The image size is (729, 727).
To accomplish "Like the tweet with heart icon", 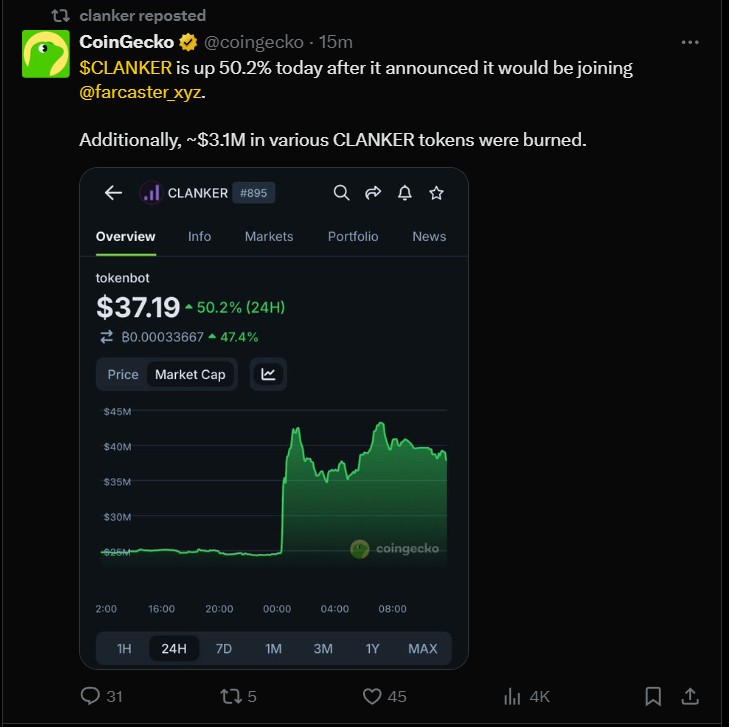I will (x=373, y=696).
